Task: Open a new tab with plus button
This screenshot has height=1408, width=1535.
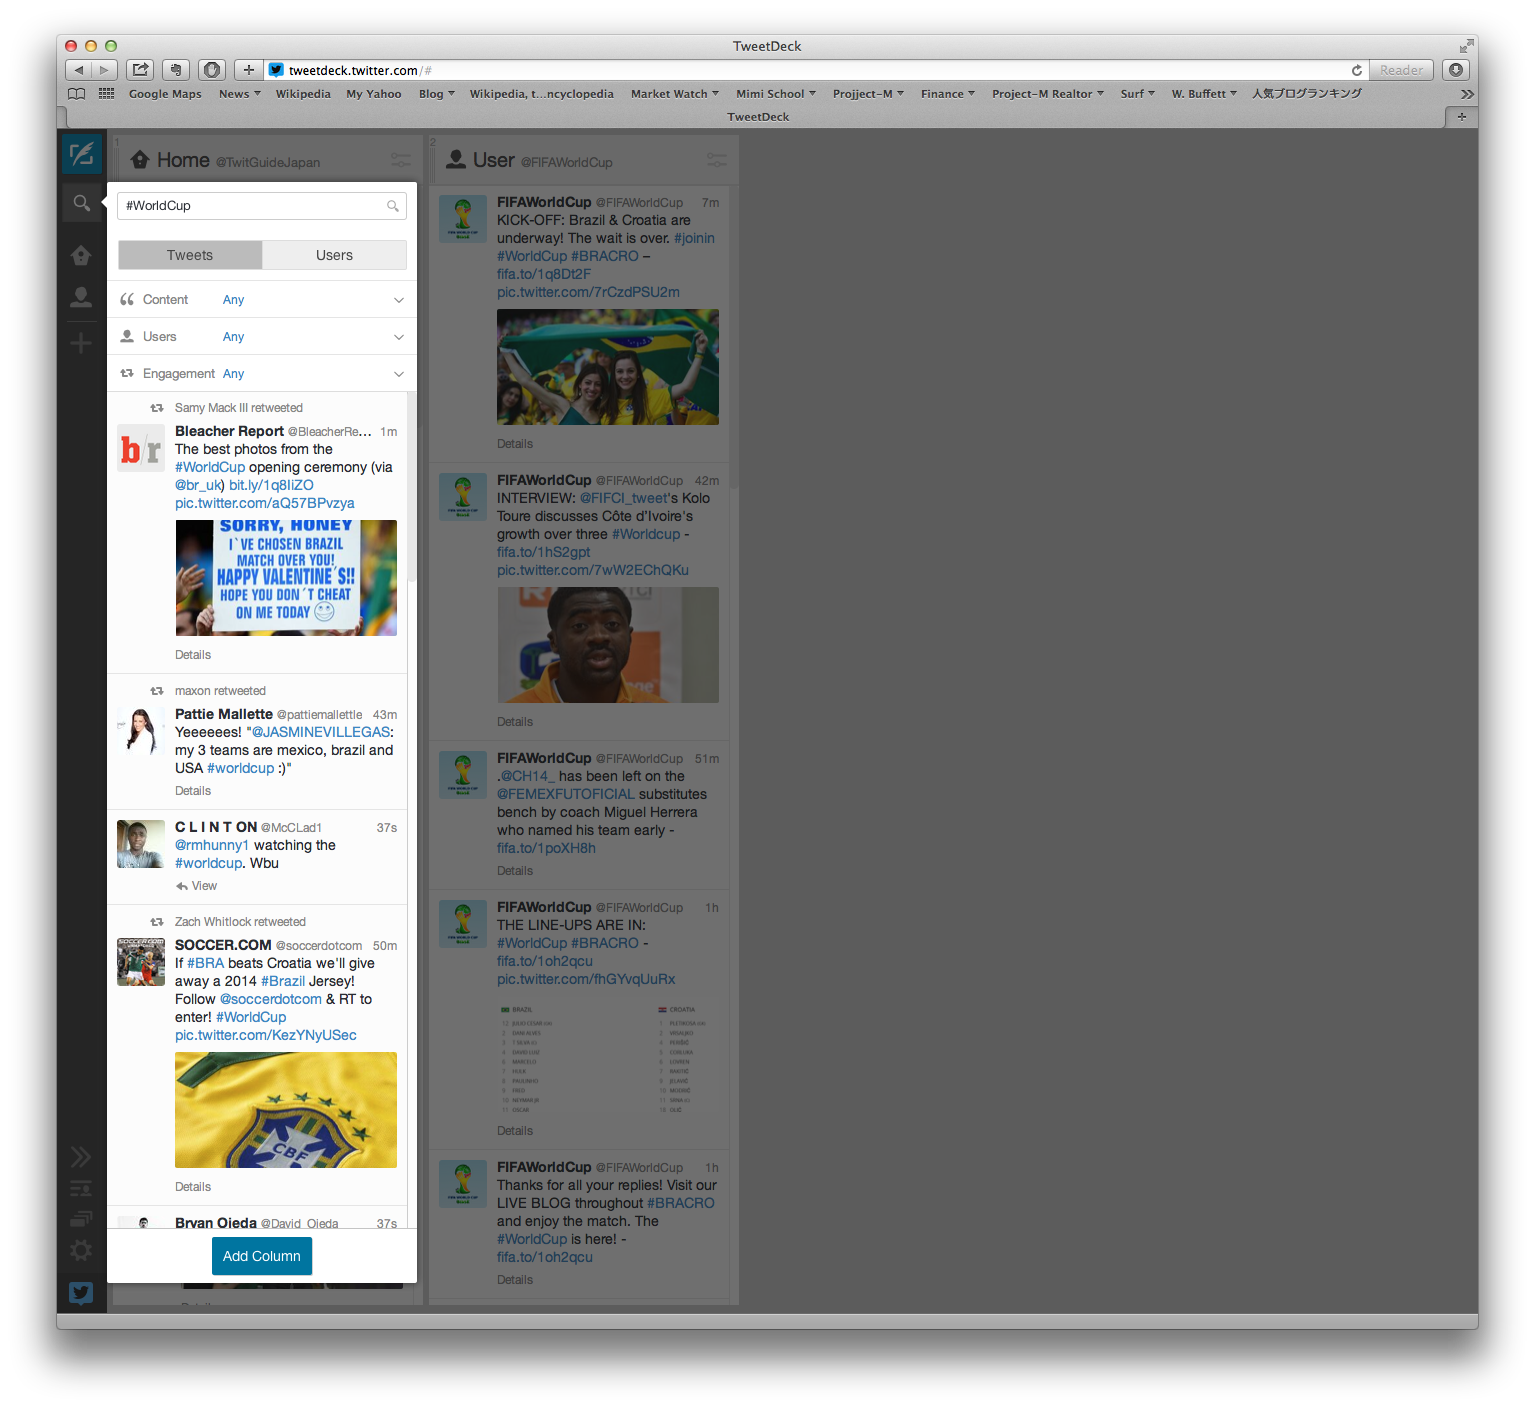Action: tap(249, 70)
